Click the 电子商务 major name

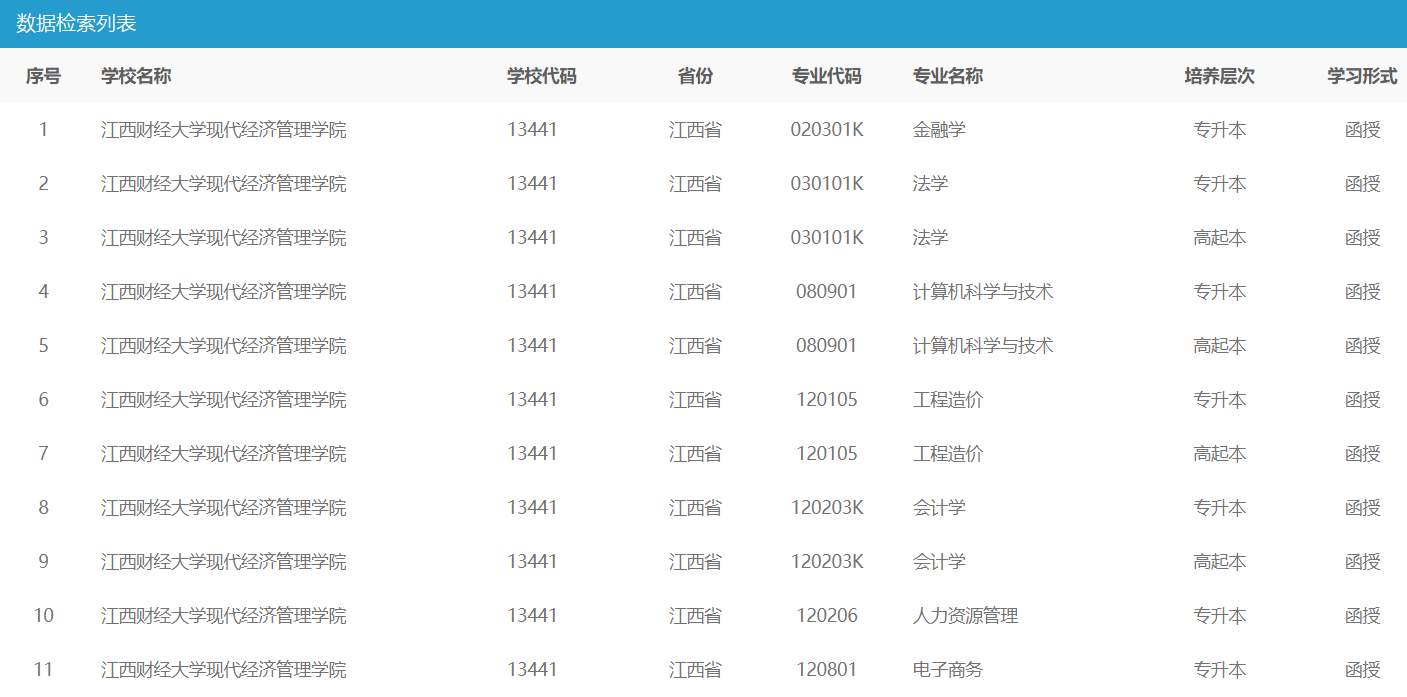coord(948,670)
